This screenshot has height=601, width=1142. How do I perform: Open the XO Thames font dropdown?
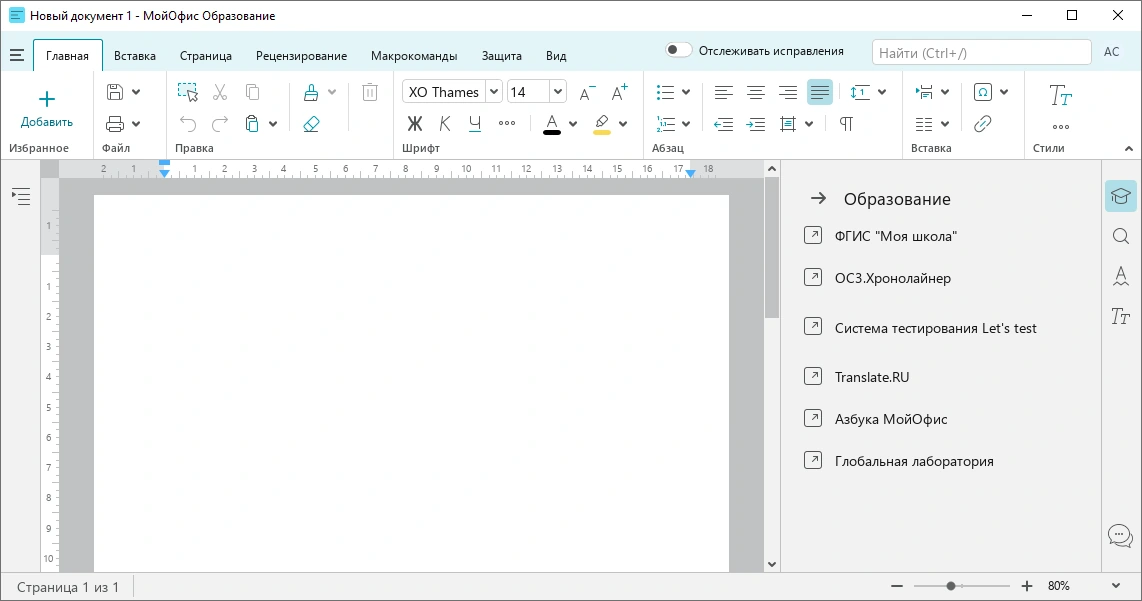pyautogui.click(x=494, y=92)
